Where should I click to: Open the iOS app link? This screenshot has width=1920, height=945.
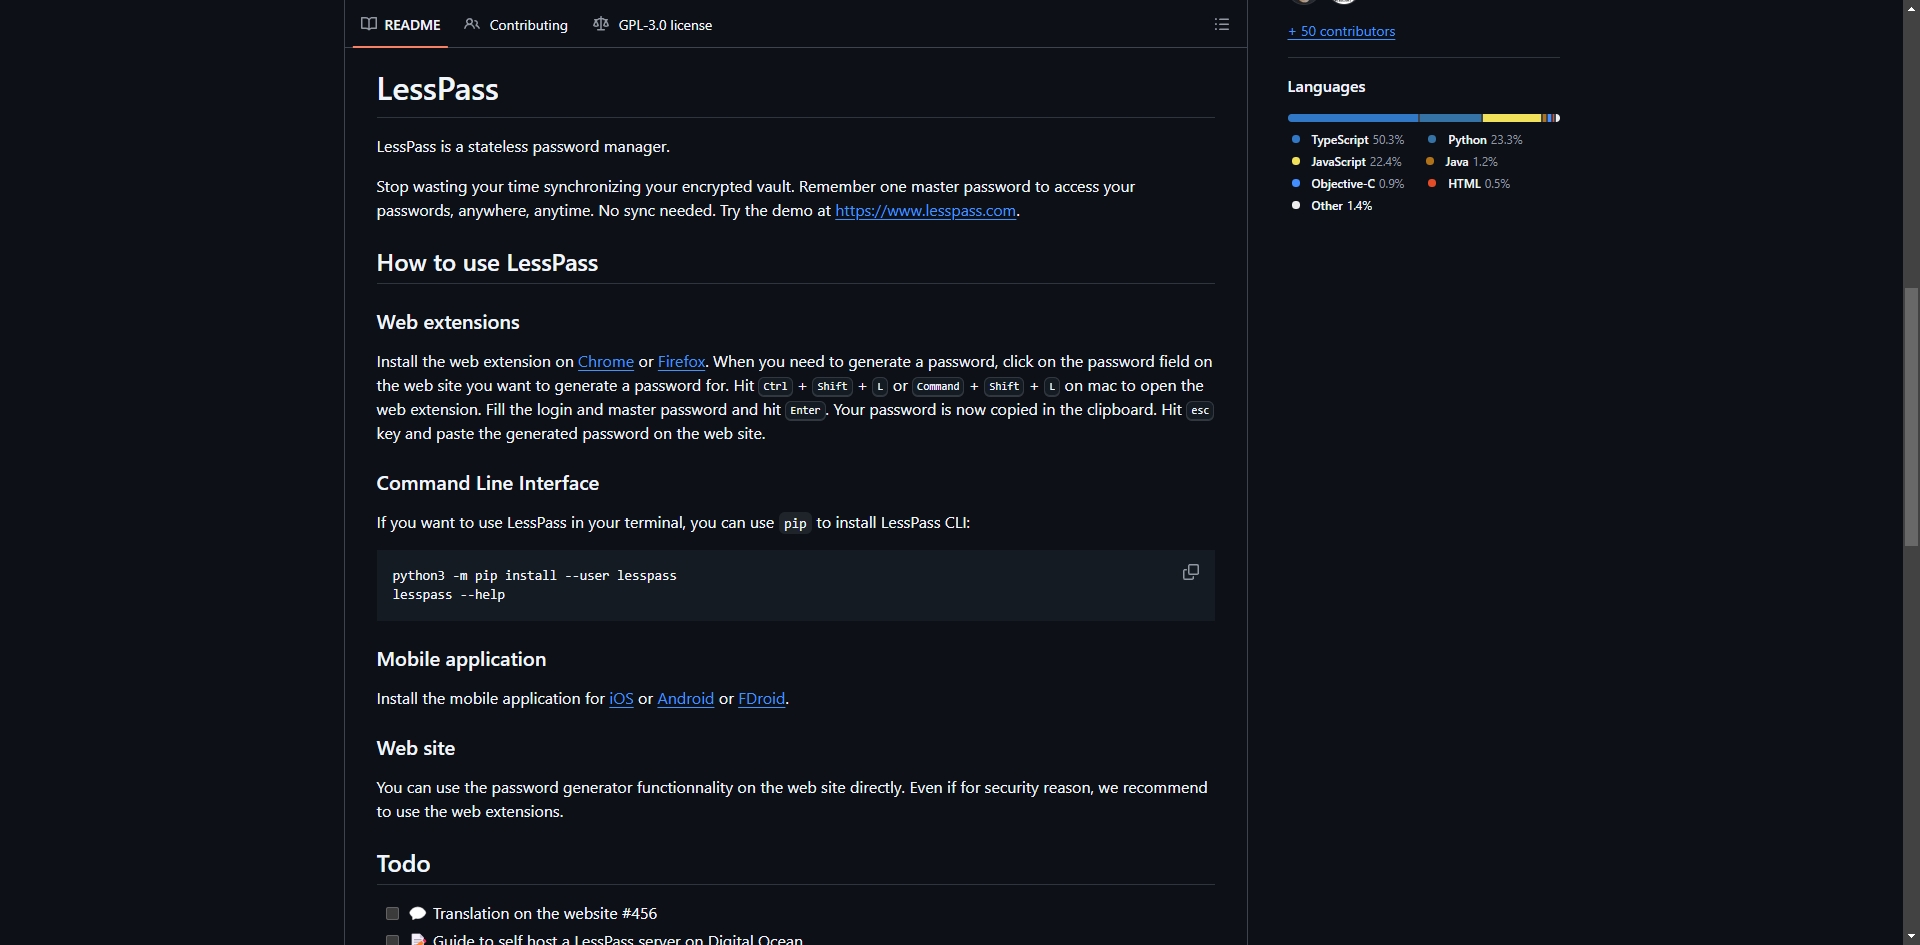[621, 699]
